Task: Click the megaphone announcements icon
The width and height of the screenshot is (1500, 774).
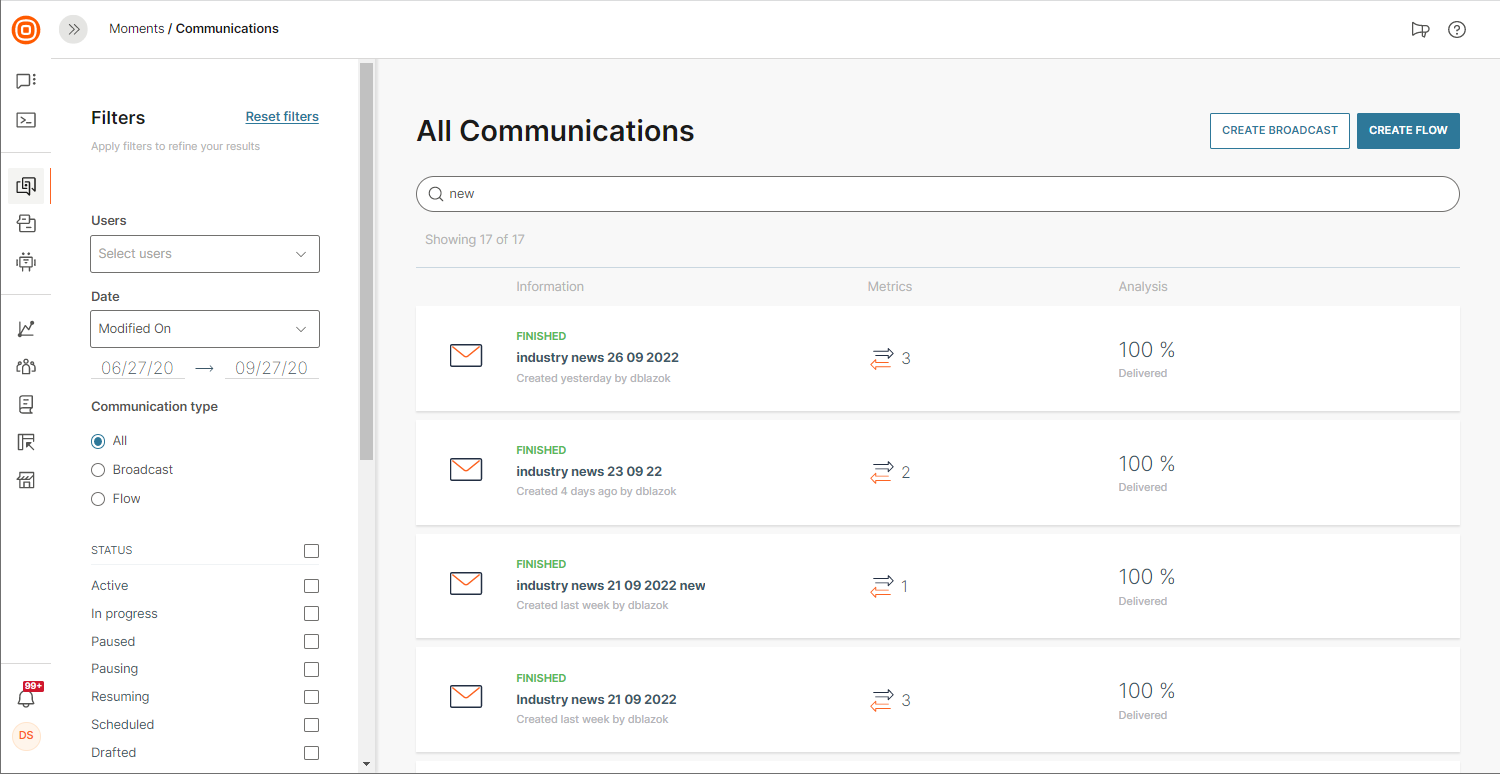Action: pos(1420,30)
